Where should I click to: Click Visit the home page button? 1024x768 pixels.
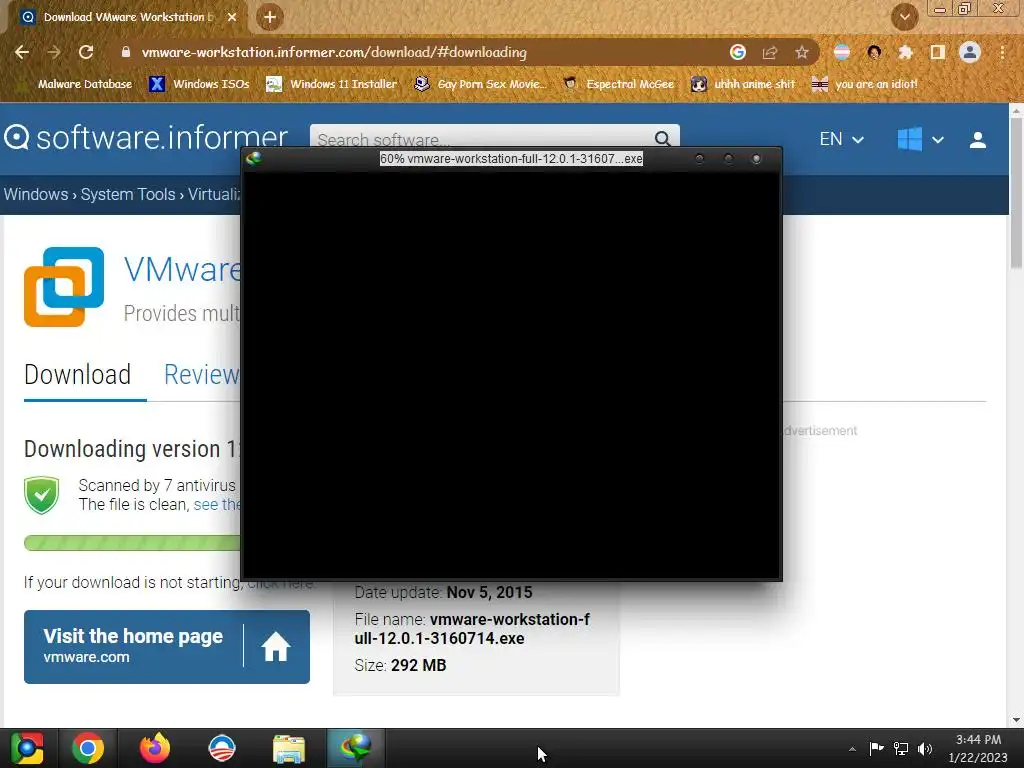[x=167, y=647]
